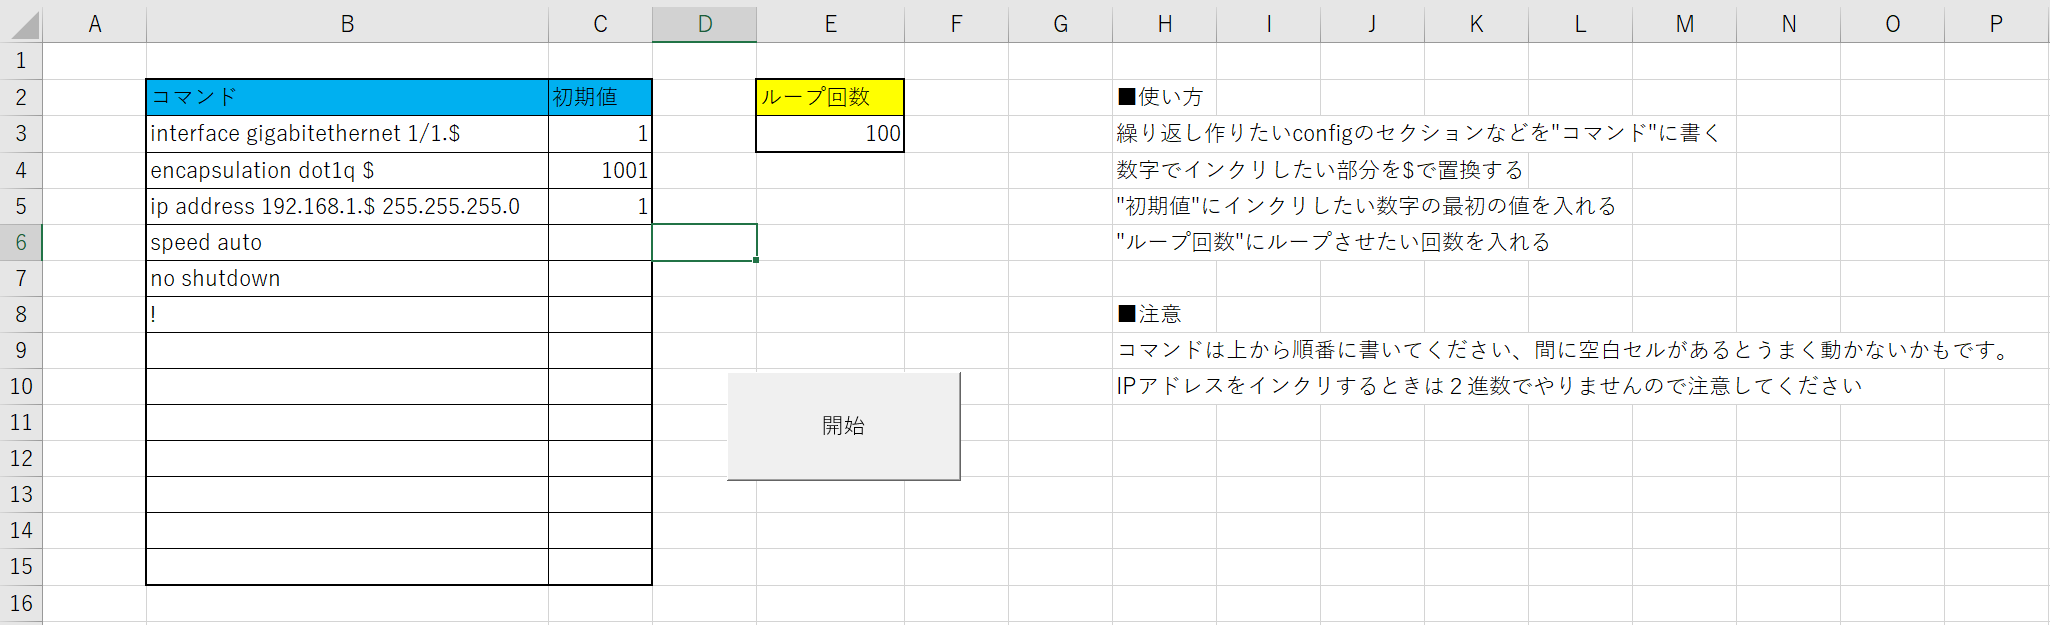Select the cell containing only "!"

tap(347, 314)
